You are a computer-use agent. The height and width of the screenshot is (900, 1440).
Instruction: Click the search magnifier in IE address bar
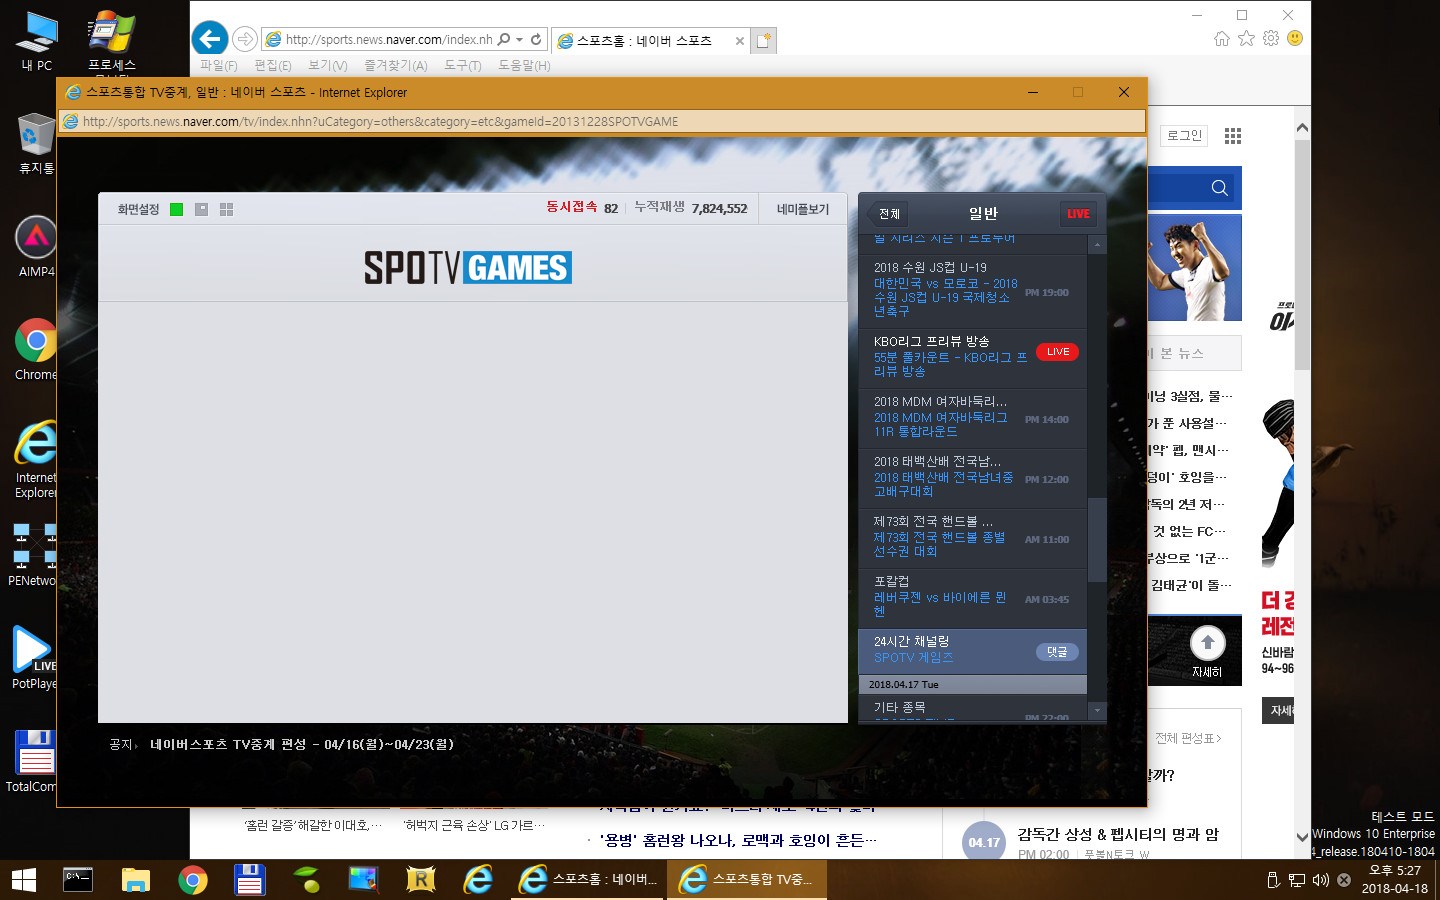click(504, 40)
